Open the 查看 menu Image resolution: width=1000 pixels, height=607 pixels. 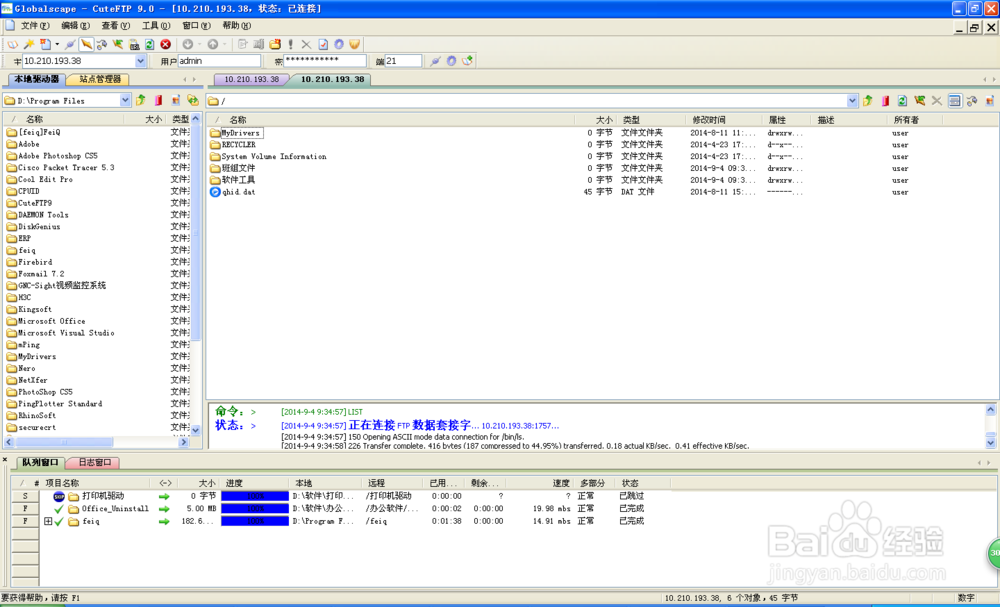[x=115, y=26]
